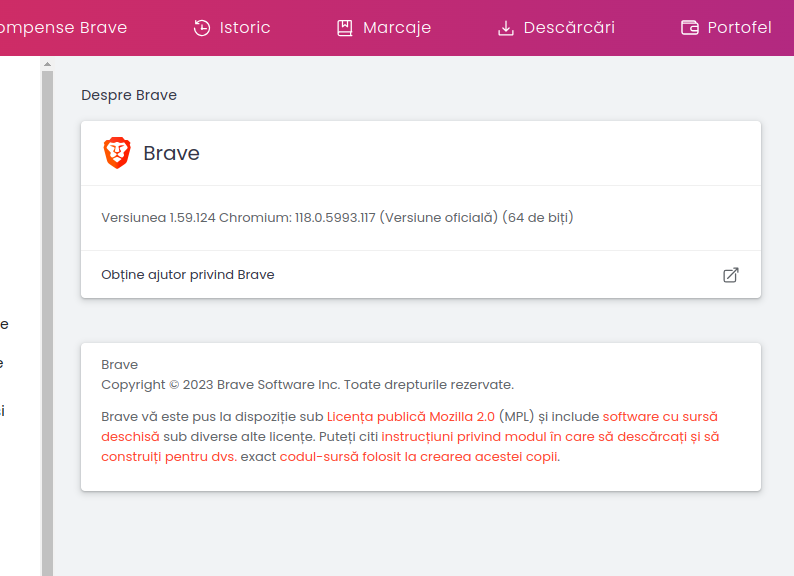Click the Descărcări download icon

[x=505, y=27]
